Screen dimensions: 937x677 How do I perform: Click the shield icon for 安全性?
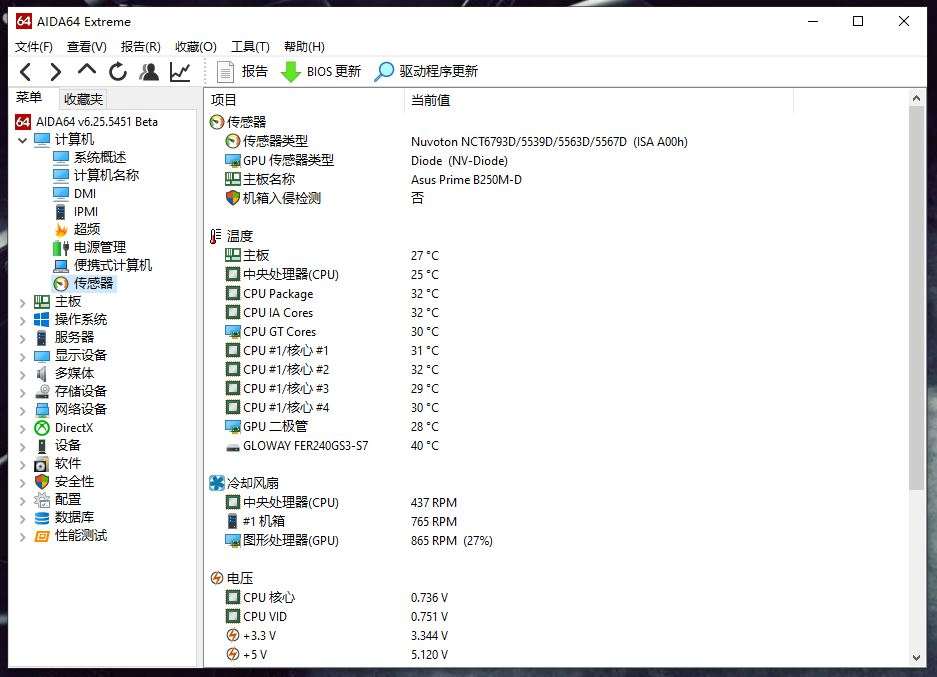click(42, 482)
